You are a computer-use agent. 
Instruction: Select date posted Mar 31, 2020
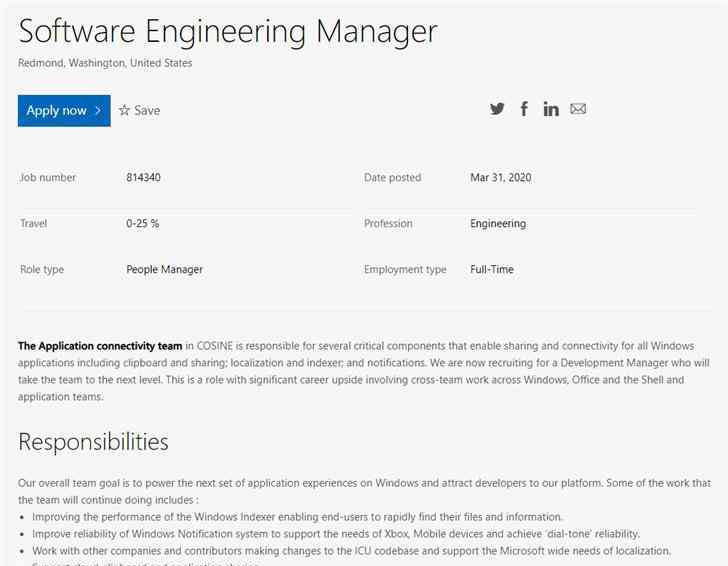click(x=500, y=177)
